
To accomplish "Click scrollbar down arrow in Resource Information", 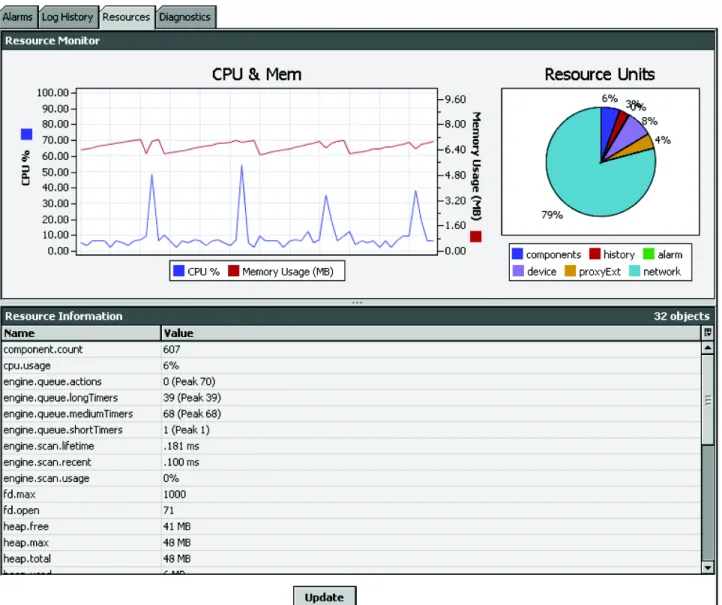I will (708, 568).
